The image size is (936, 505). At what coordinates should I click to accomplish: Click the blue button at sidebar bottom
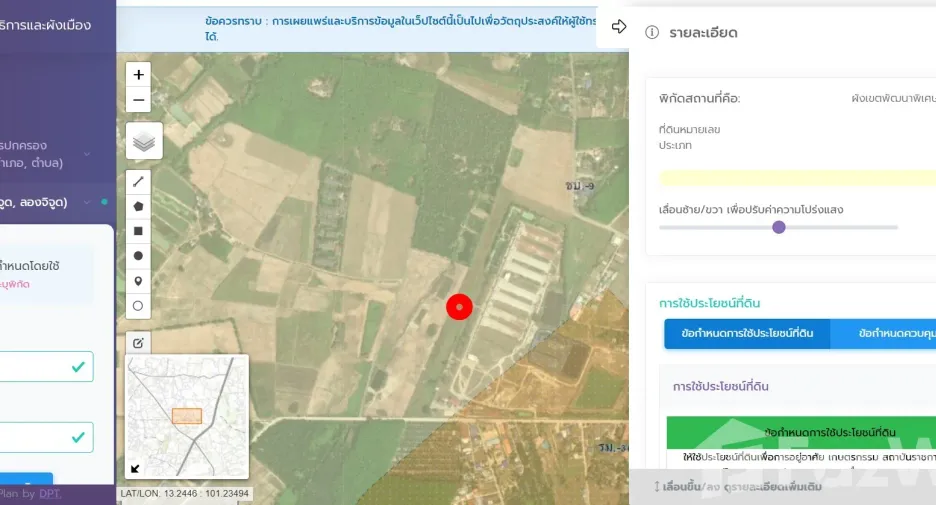tap(26, 479)
